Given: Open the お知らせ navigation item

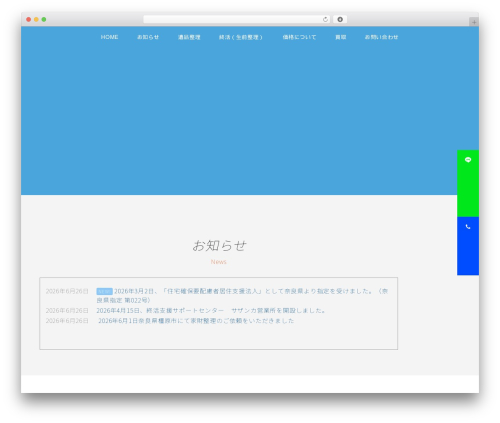Looking at the screenshot, I should click(x=148, y=37).
